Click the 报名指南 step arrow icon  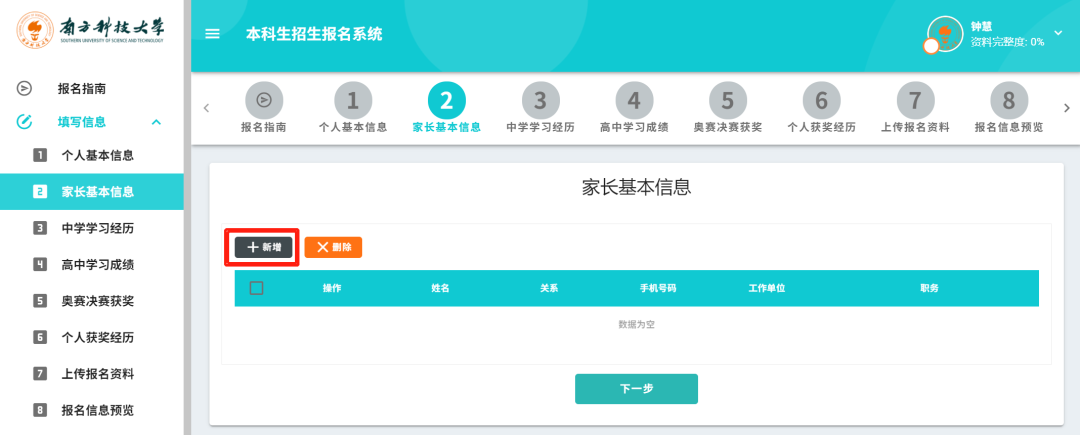coord(264,100)
